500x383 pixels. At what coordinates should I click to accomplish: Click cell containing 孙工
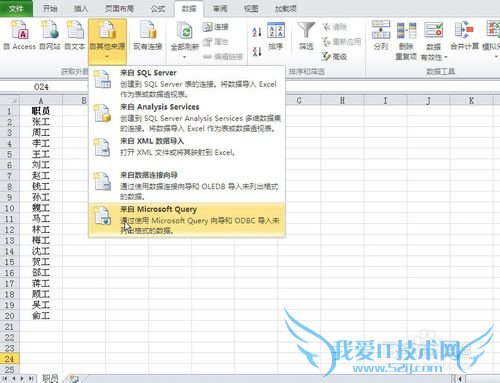pyautogui.click(x=41, y=197)
